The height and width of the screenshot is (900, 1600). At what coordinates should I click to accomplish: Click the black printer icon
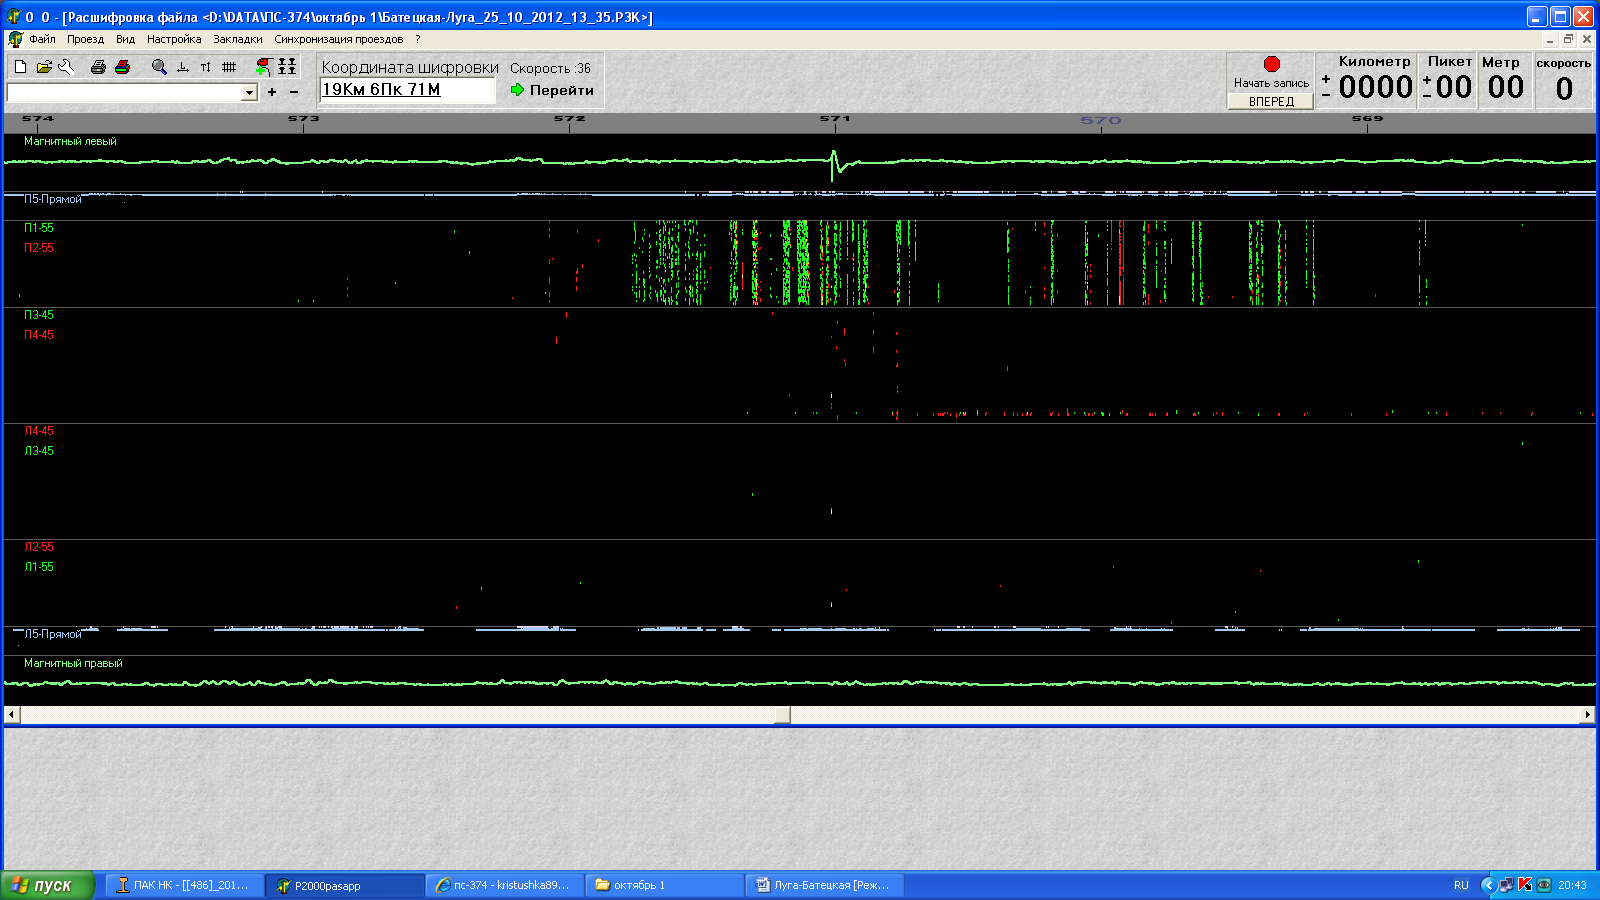[x=98, y=67]
